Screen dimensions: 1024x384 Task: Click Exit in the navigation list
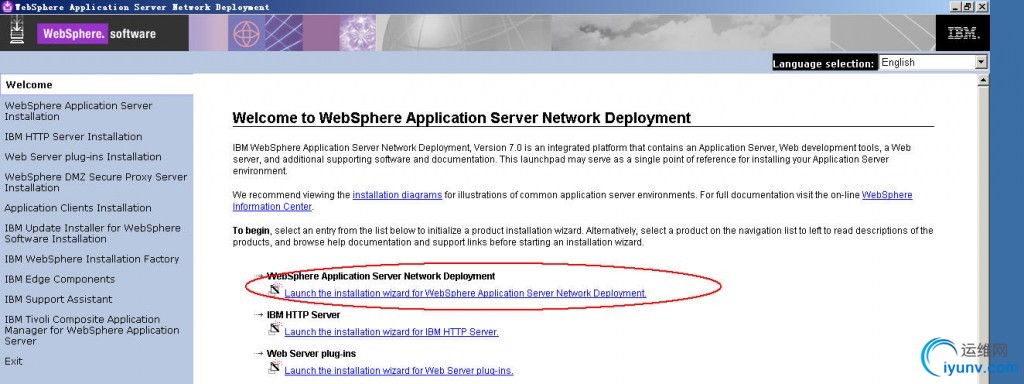pos(13,361)
